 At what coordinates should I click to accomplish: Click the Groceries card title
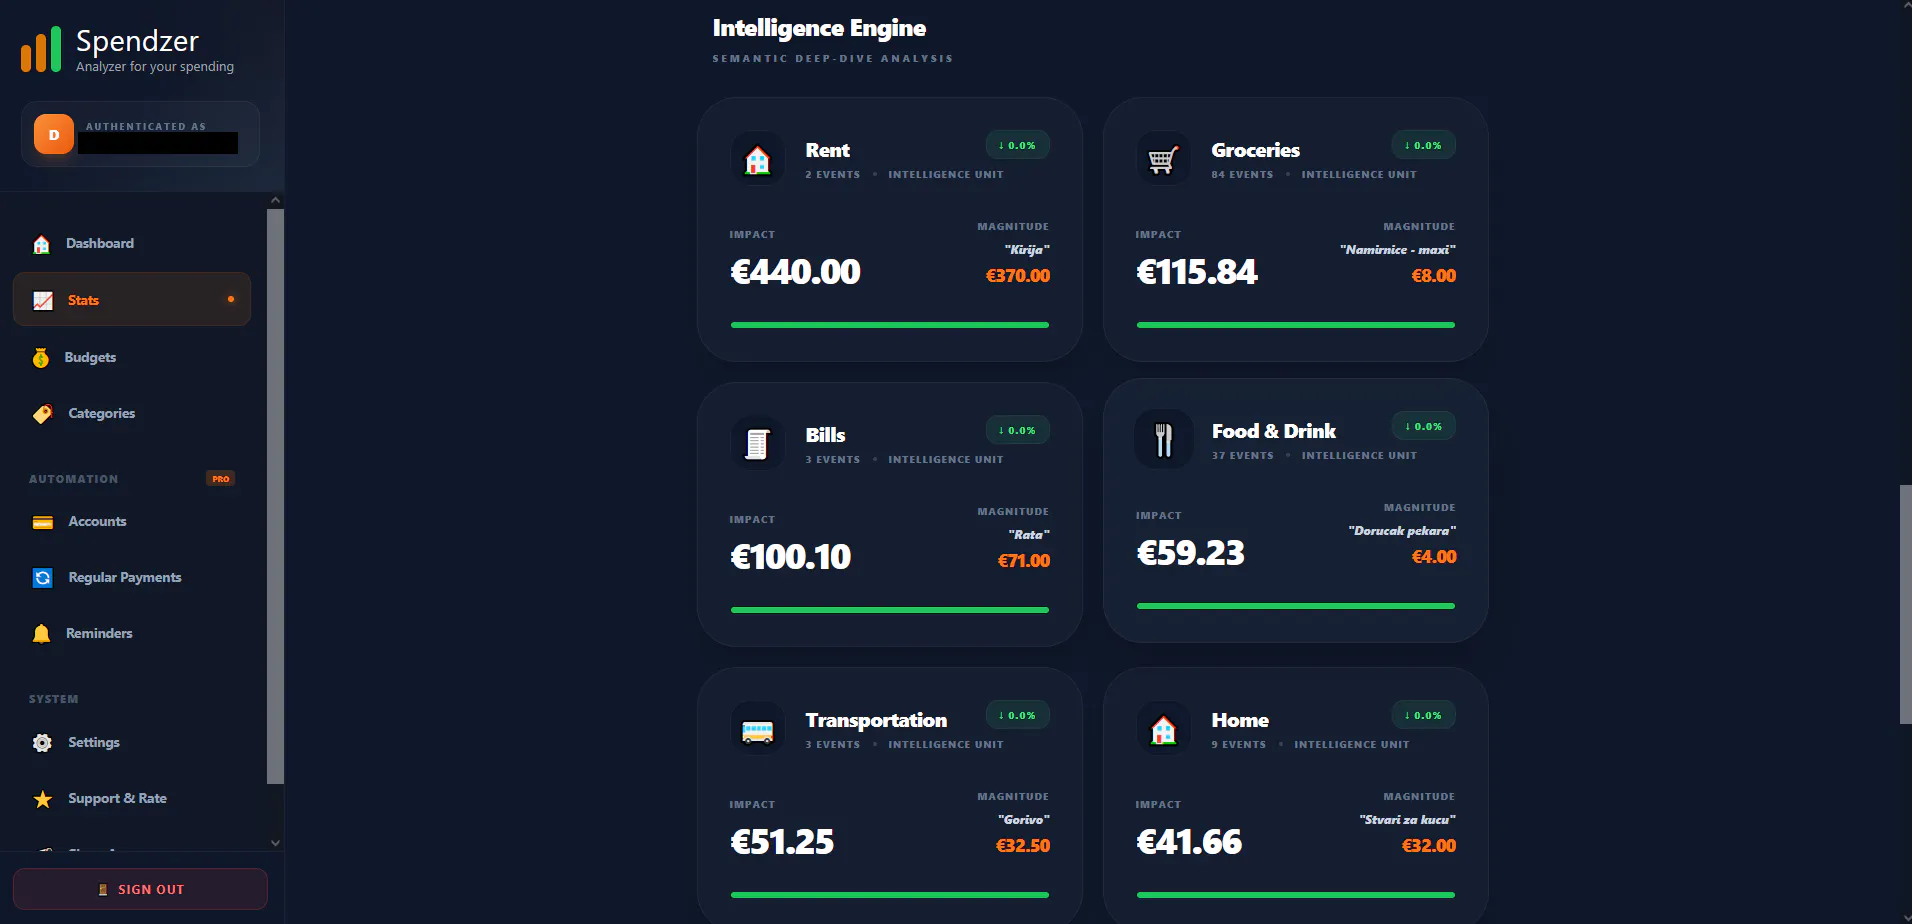coord(1255,150)
